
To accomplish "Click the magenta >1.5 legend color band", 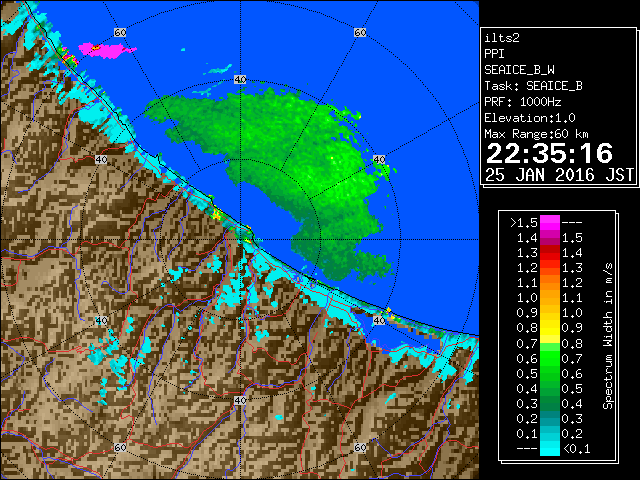I will 549,223.
